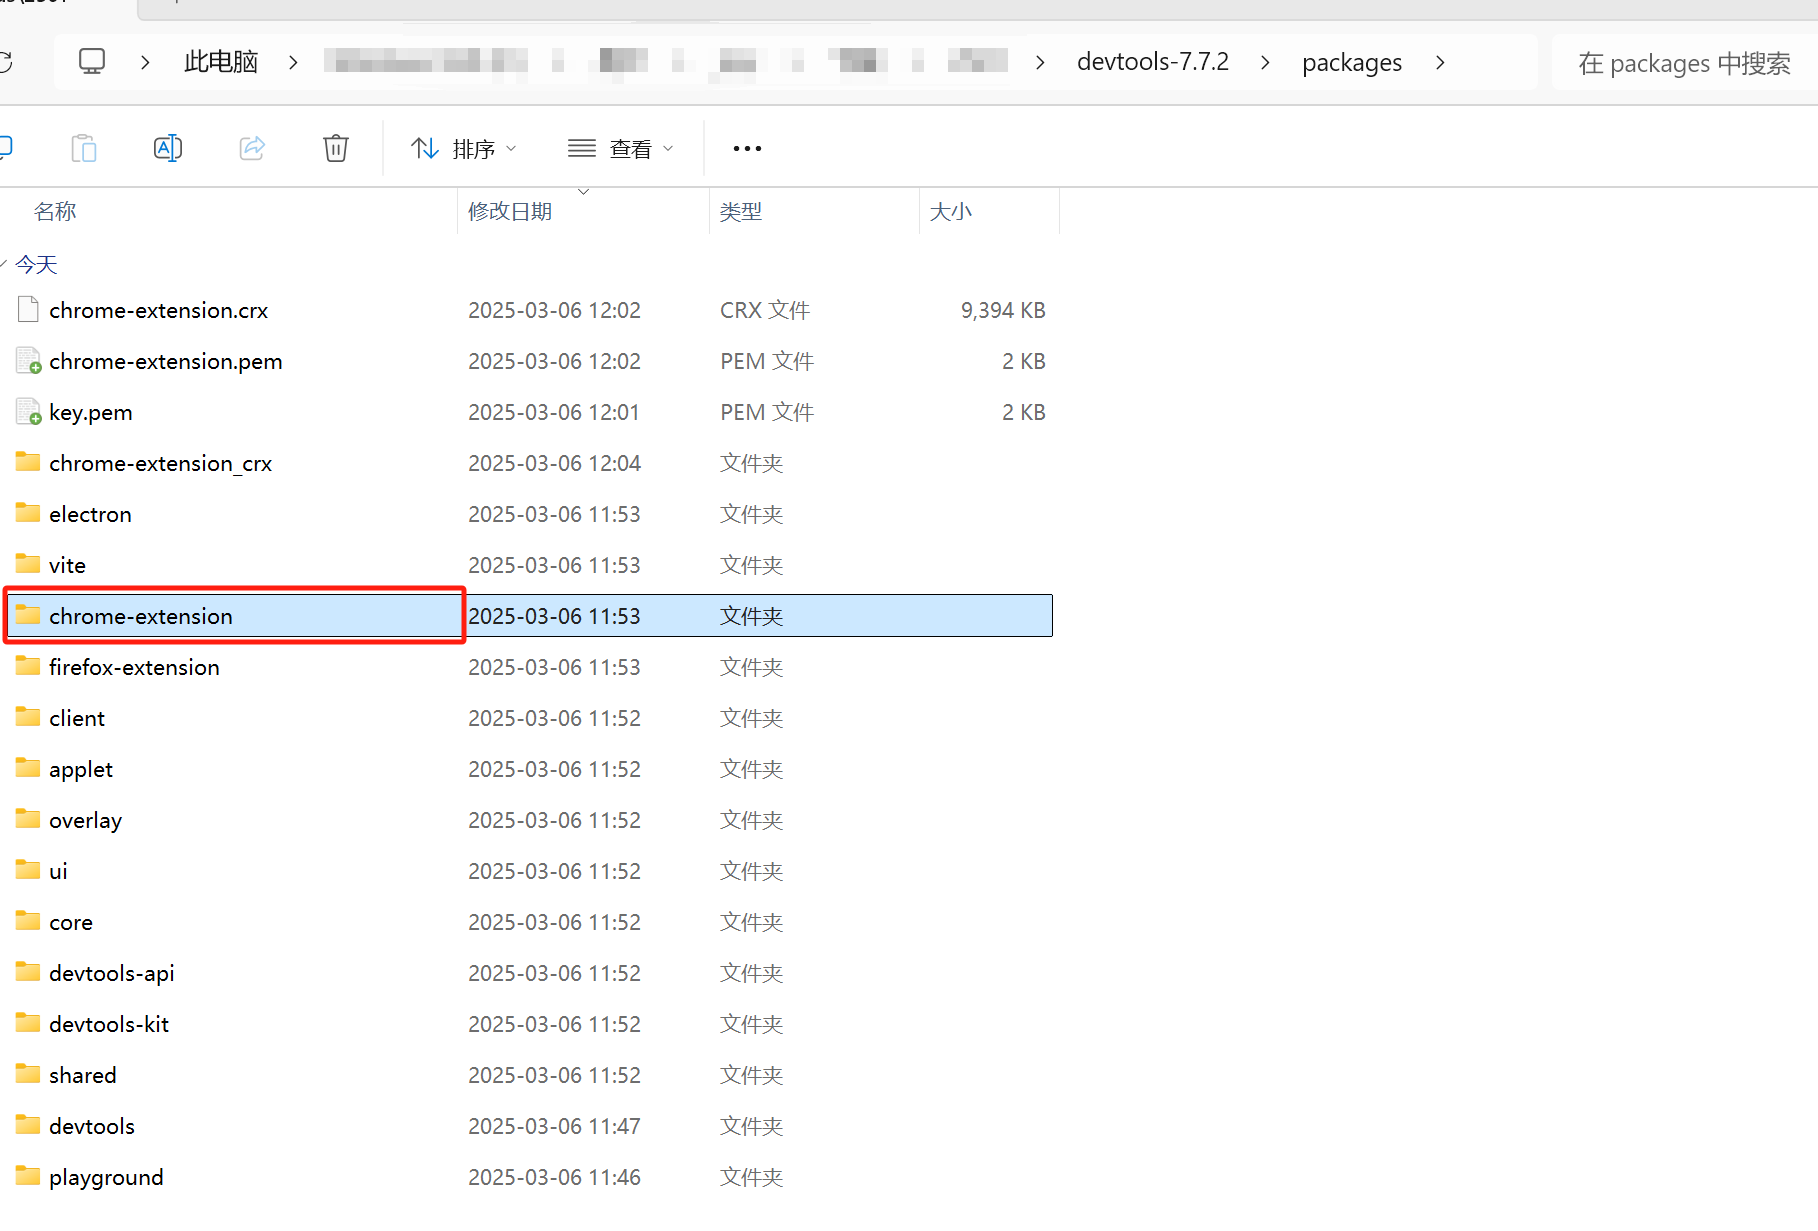
Task: Expand chevron after 此电脑 breadcrumb
Action: (x=293, y=62)
